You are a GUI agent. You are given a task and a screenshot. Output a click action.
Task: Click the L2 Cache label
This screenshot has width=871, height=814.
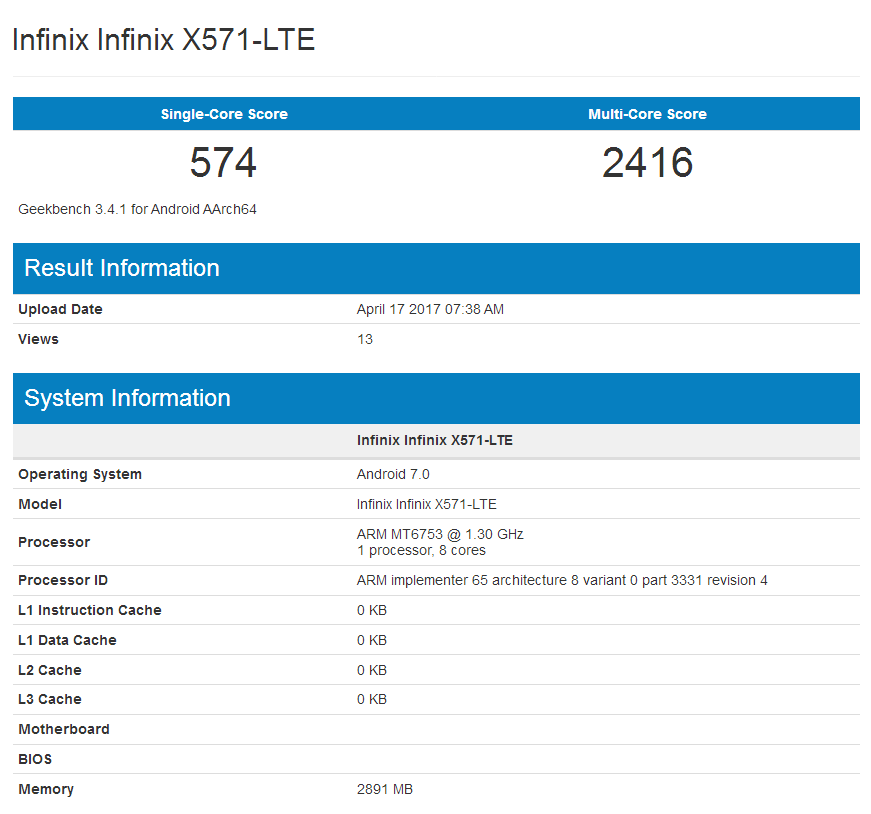pyautogui.click(x=49, y=670)
